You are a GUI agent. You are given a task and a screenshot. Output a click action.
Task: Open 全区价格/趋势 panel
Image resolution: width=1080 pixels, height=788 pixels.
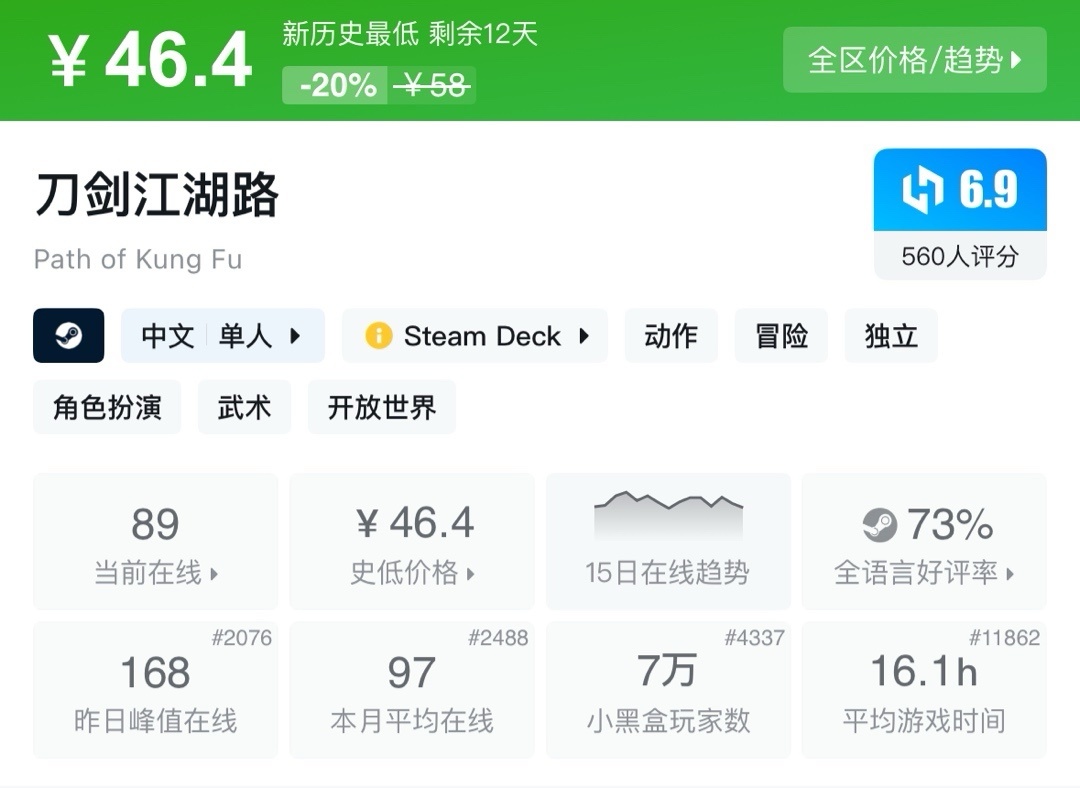913,60
